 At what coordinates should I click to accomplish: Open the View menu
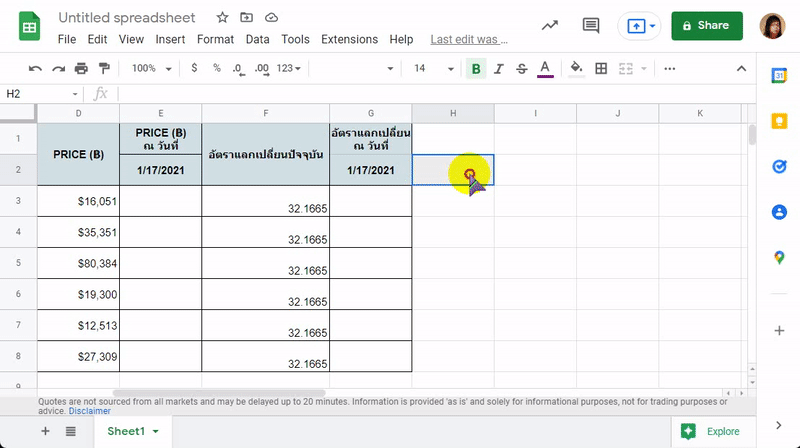coord(131,39)
